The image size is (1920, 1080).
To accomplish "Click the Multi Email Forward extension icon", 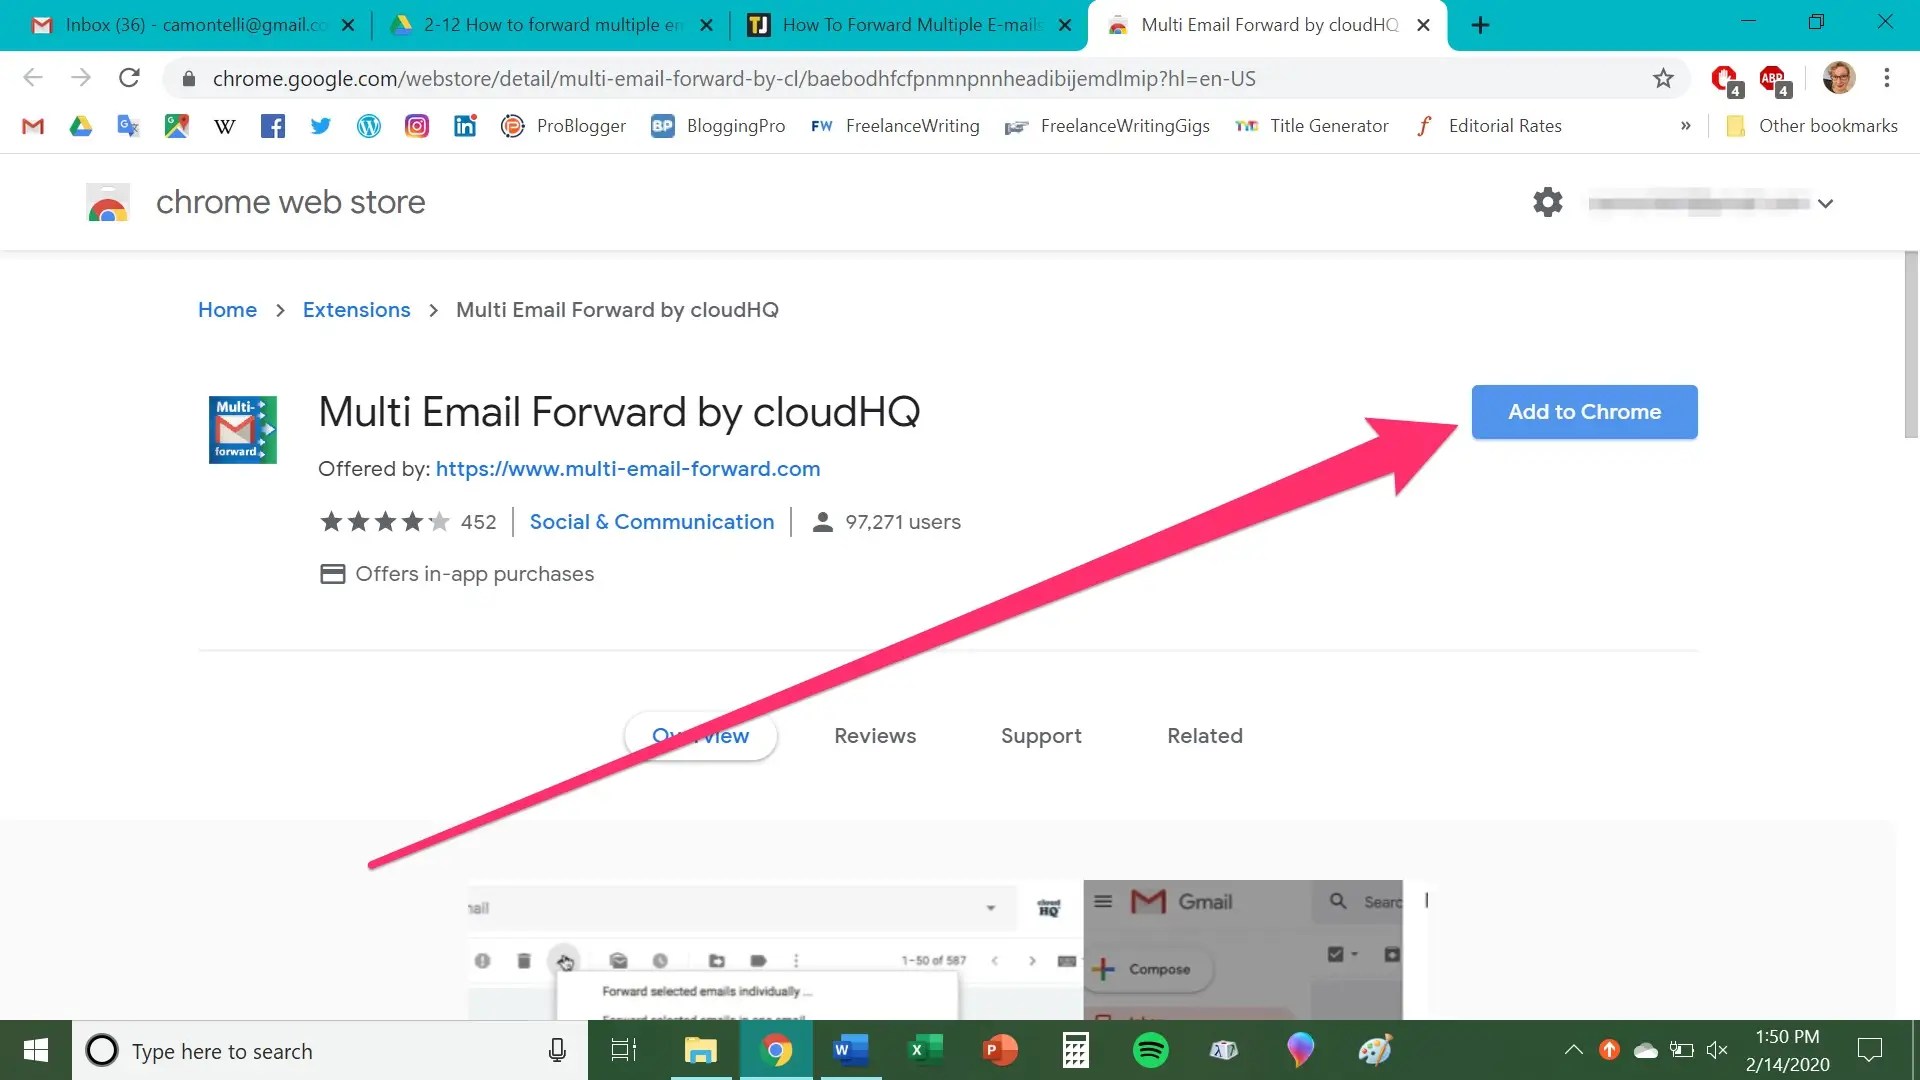I will coord(242,430).
